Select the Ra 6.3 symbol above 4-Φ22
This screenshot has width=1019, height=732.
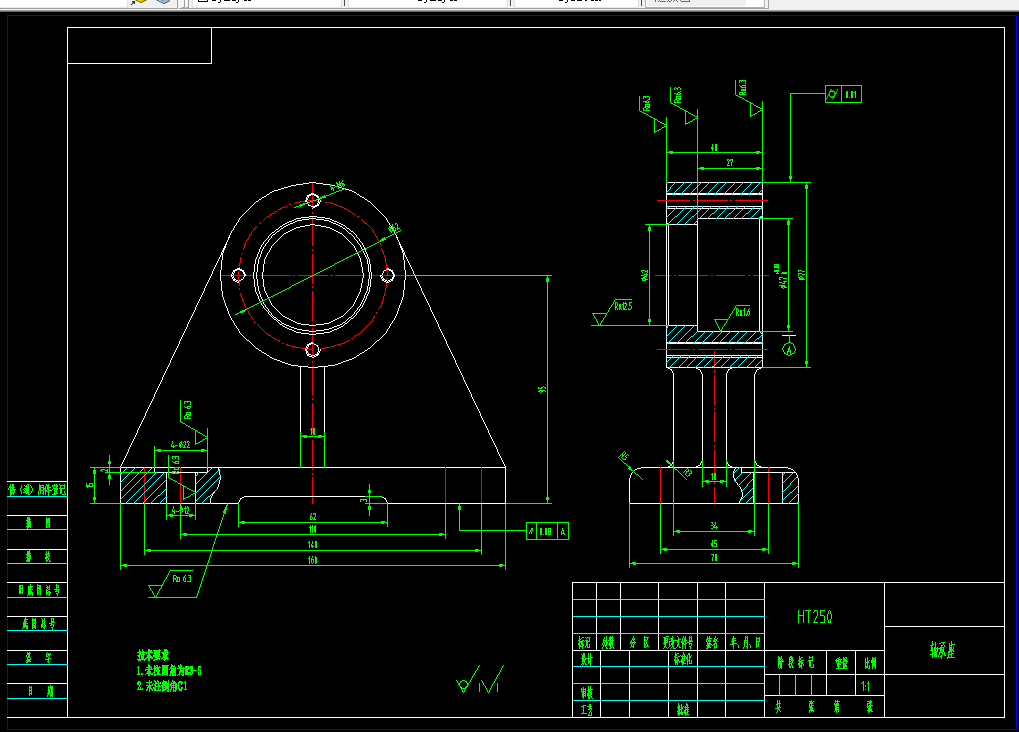coord(194,423)
